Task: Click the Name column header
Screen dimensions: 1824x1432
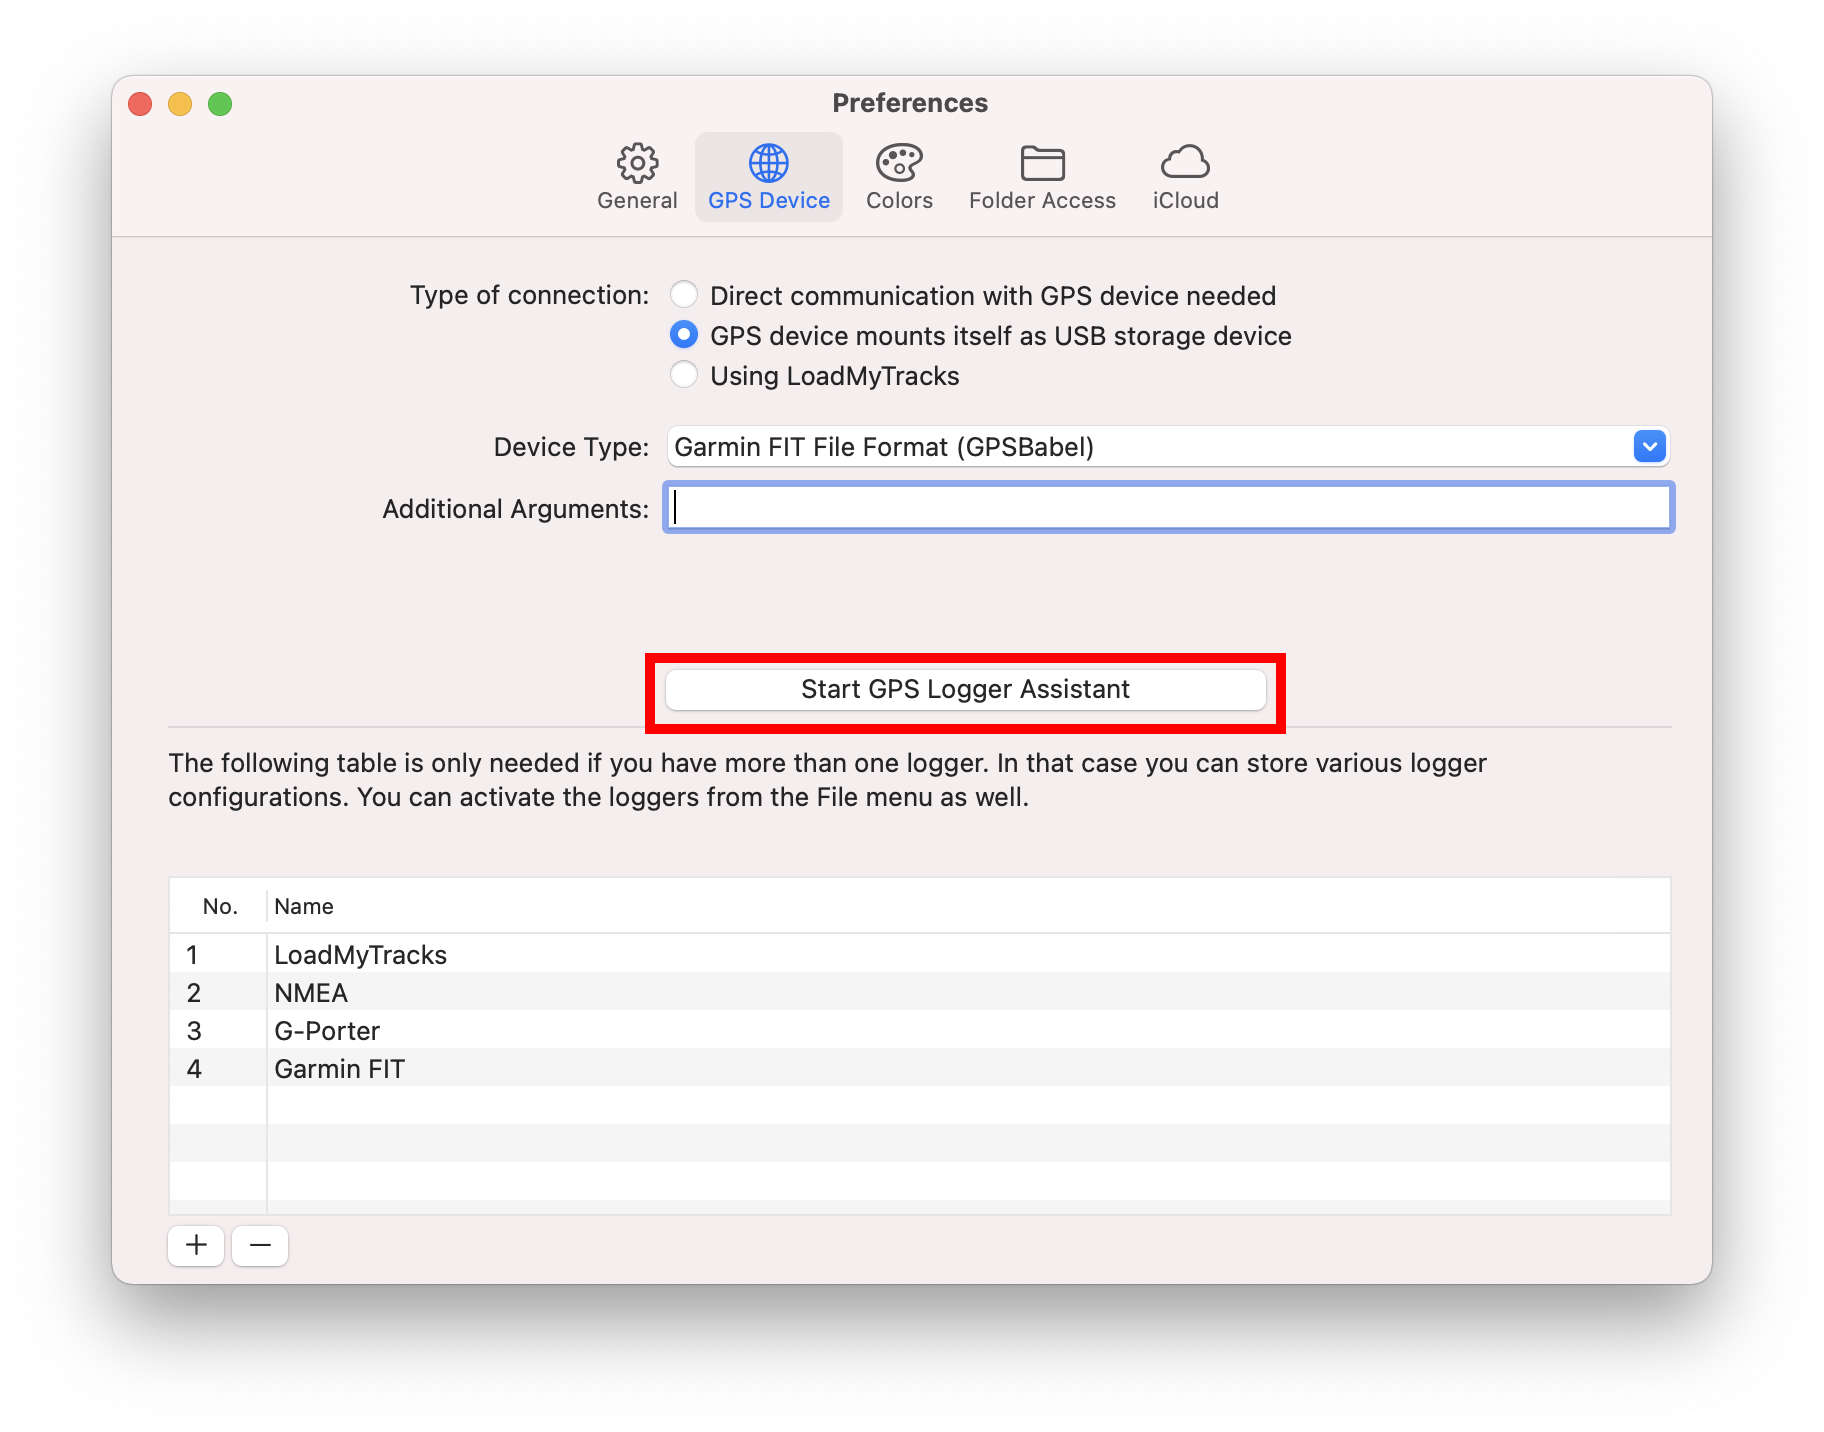Action: 304,906
